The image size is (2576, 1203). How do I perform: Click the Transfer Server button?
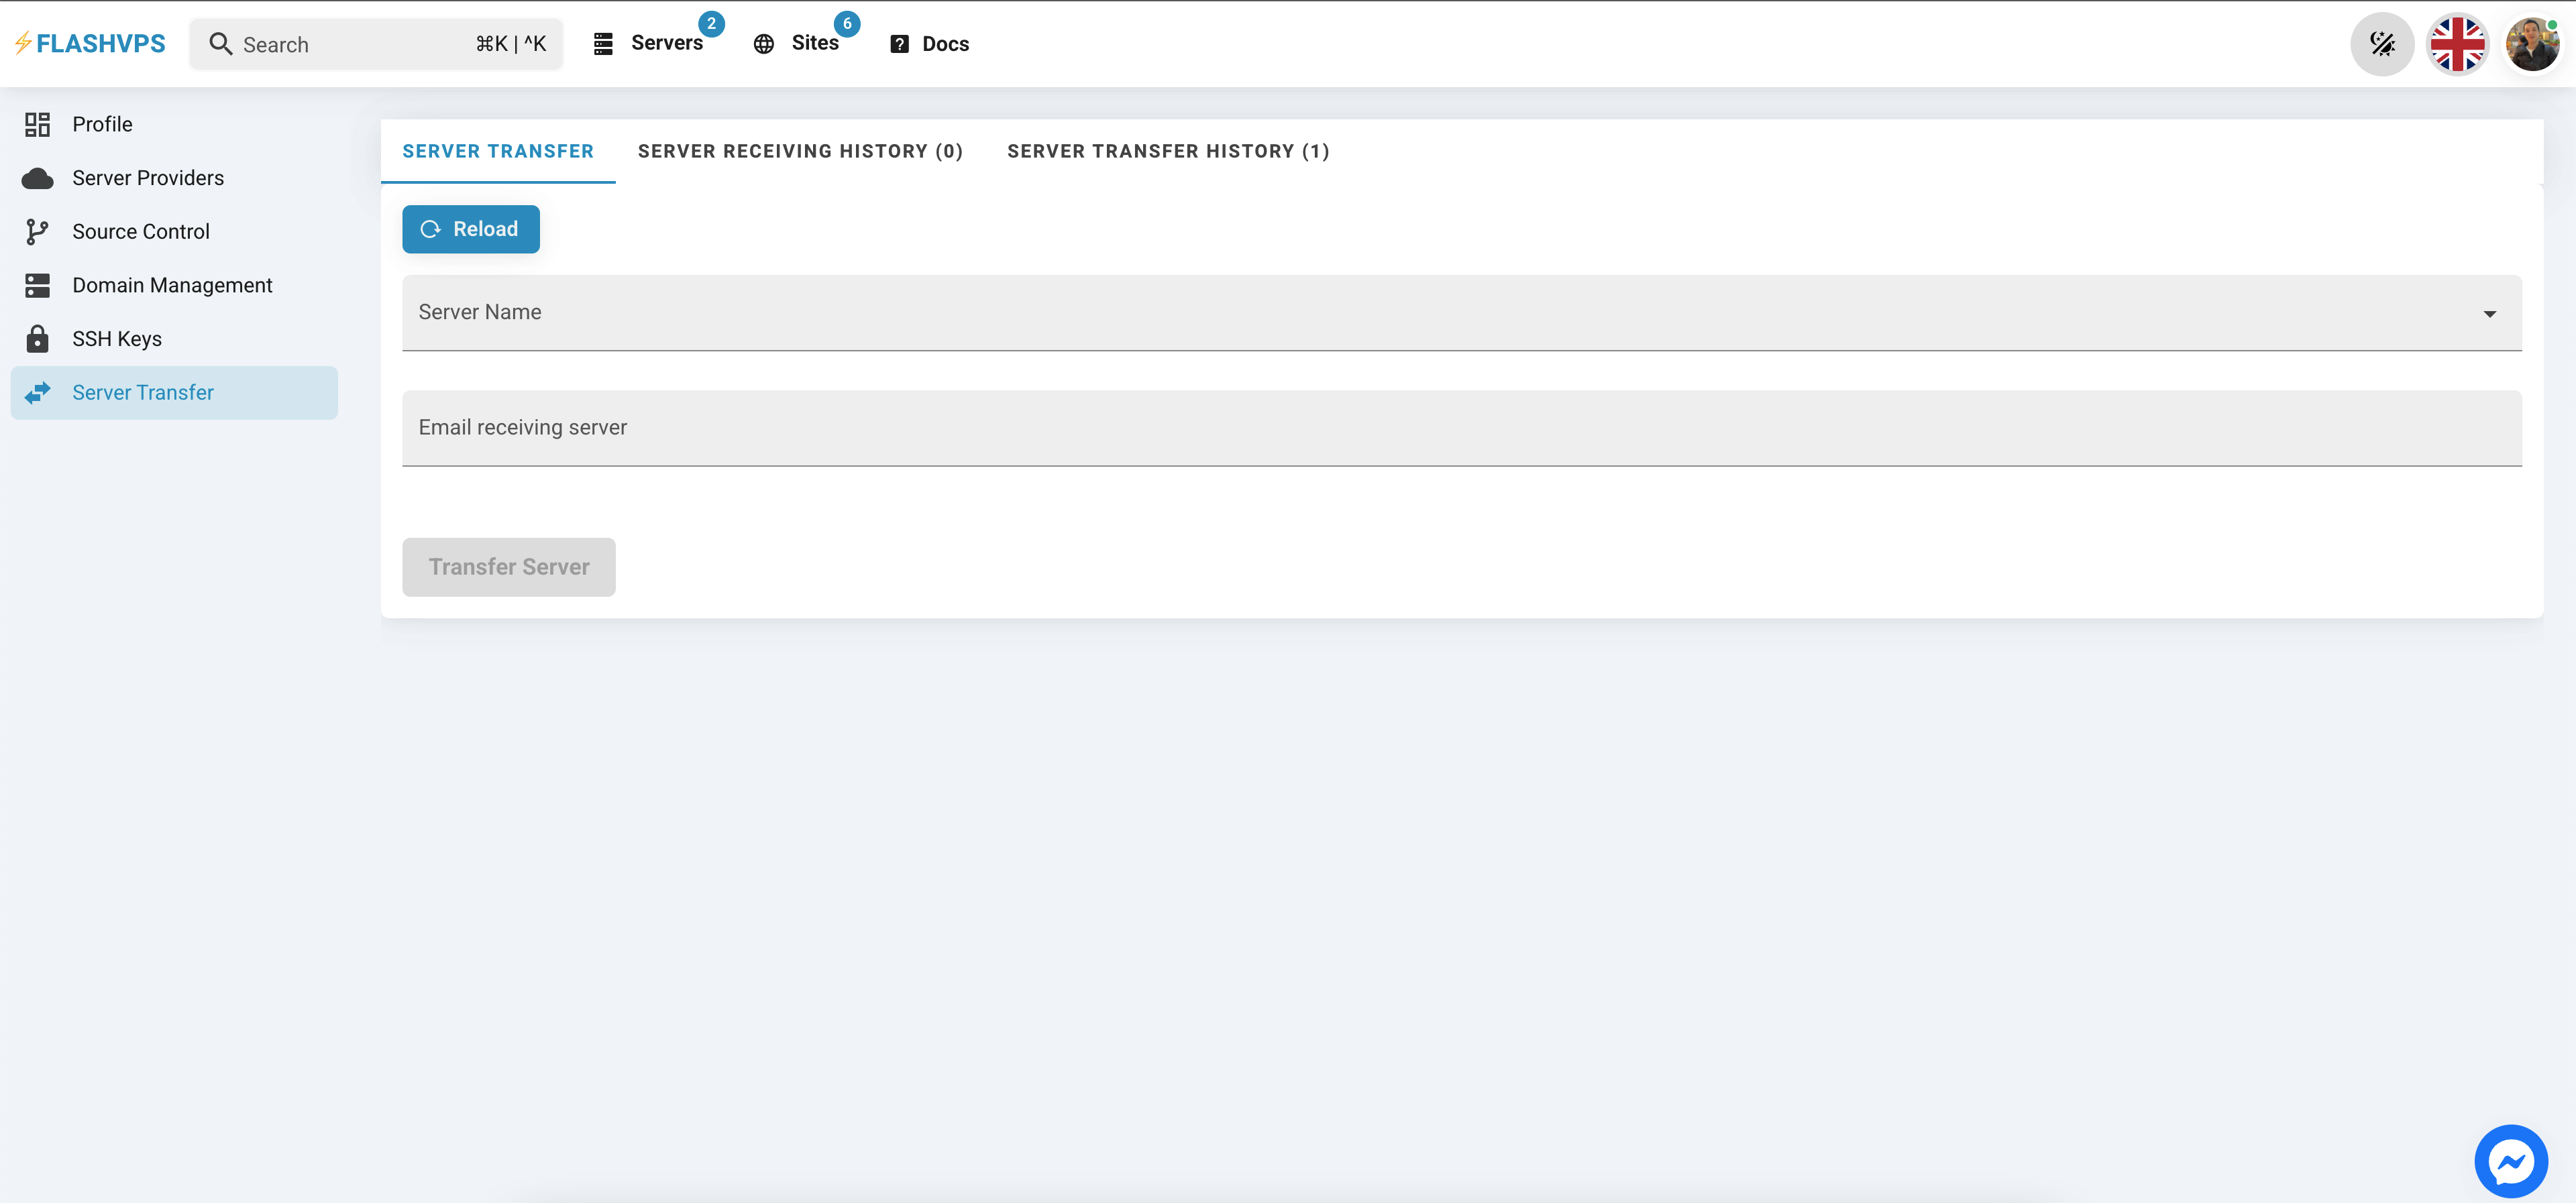point(508,567)
